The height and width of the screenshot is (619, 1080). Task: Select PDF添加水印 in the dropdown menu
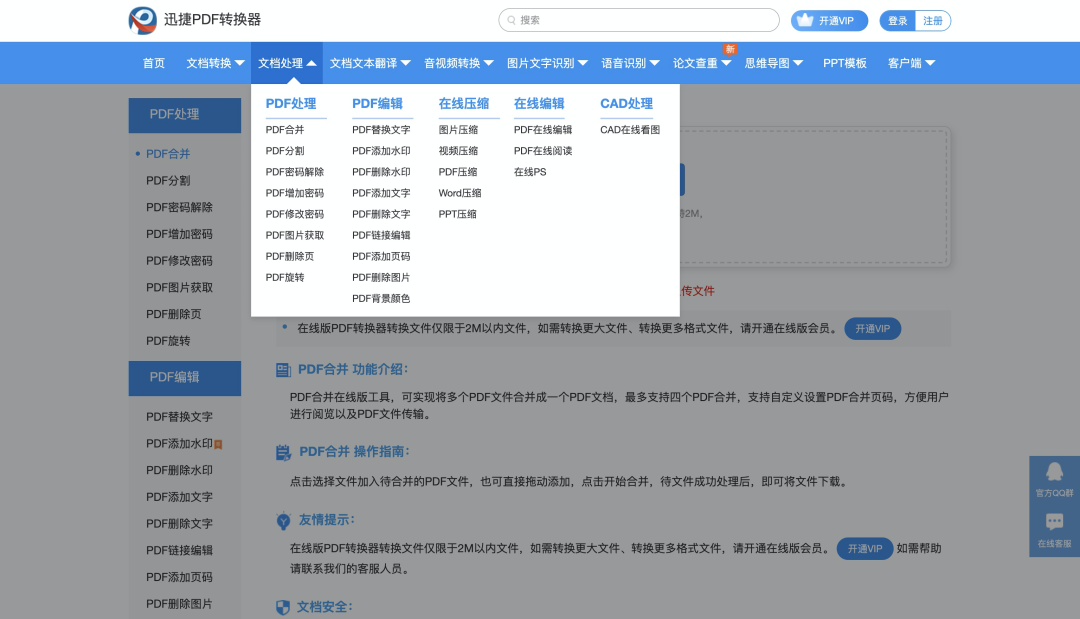tap(381, 151)
